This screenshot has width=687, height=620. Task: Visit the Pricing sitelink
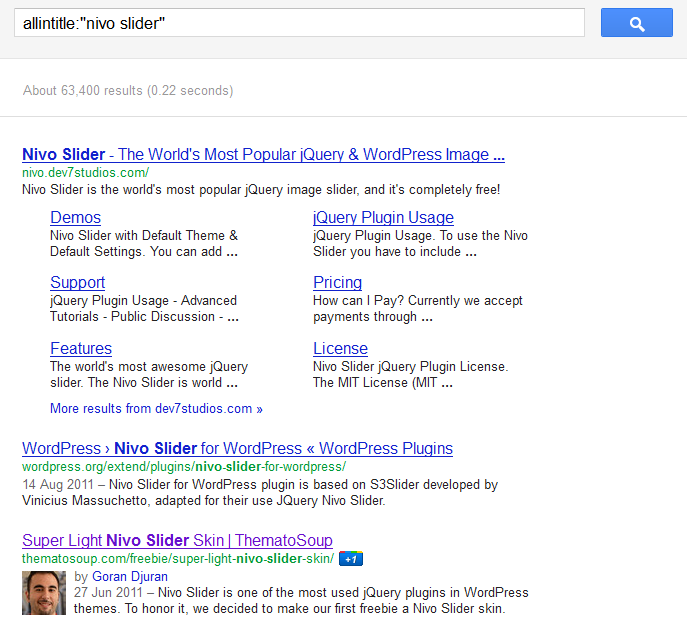pos(337,283)
